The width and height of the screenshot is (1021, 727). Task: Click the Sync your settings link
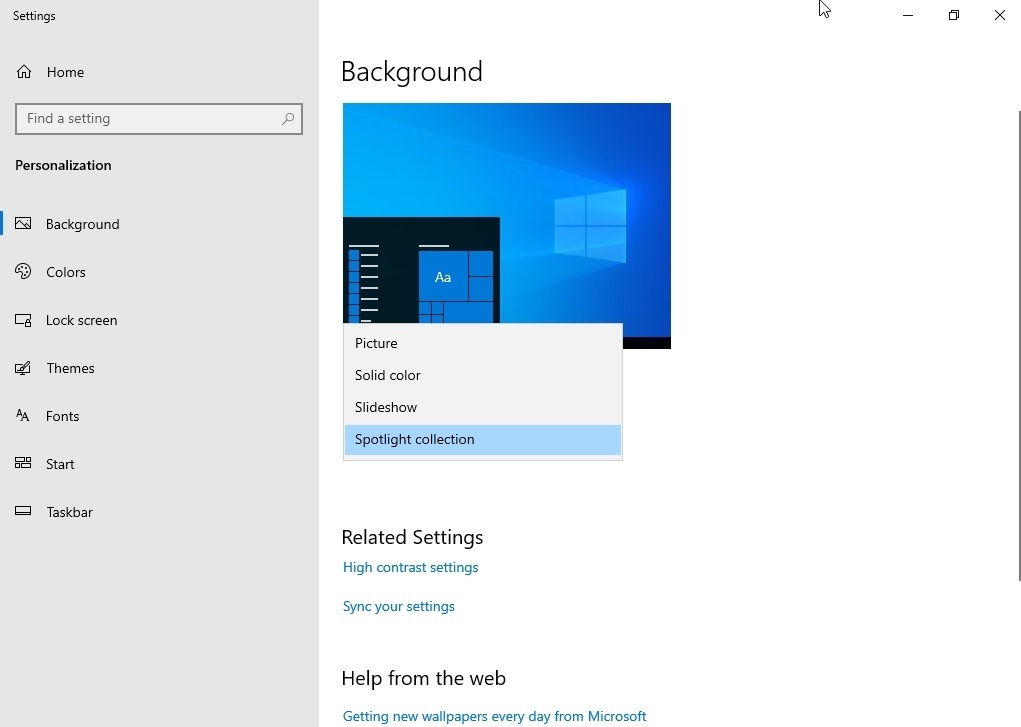tap(398, 606)
